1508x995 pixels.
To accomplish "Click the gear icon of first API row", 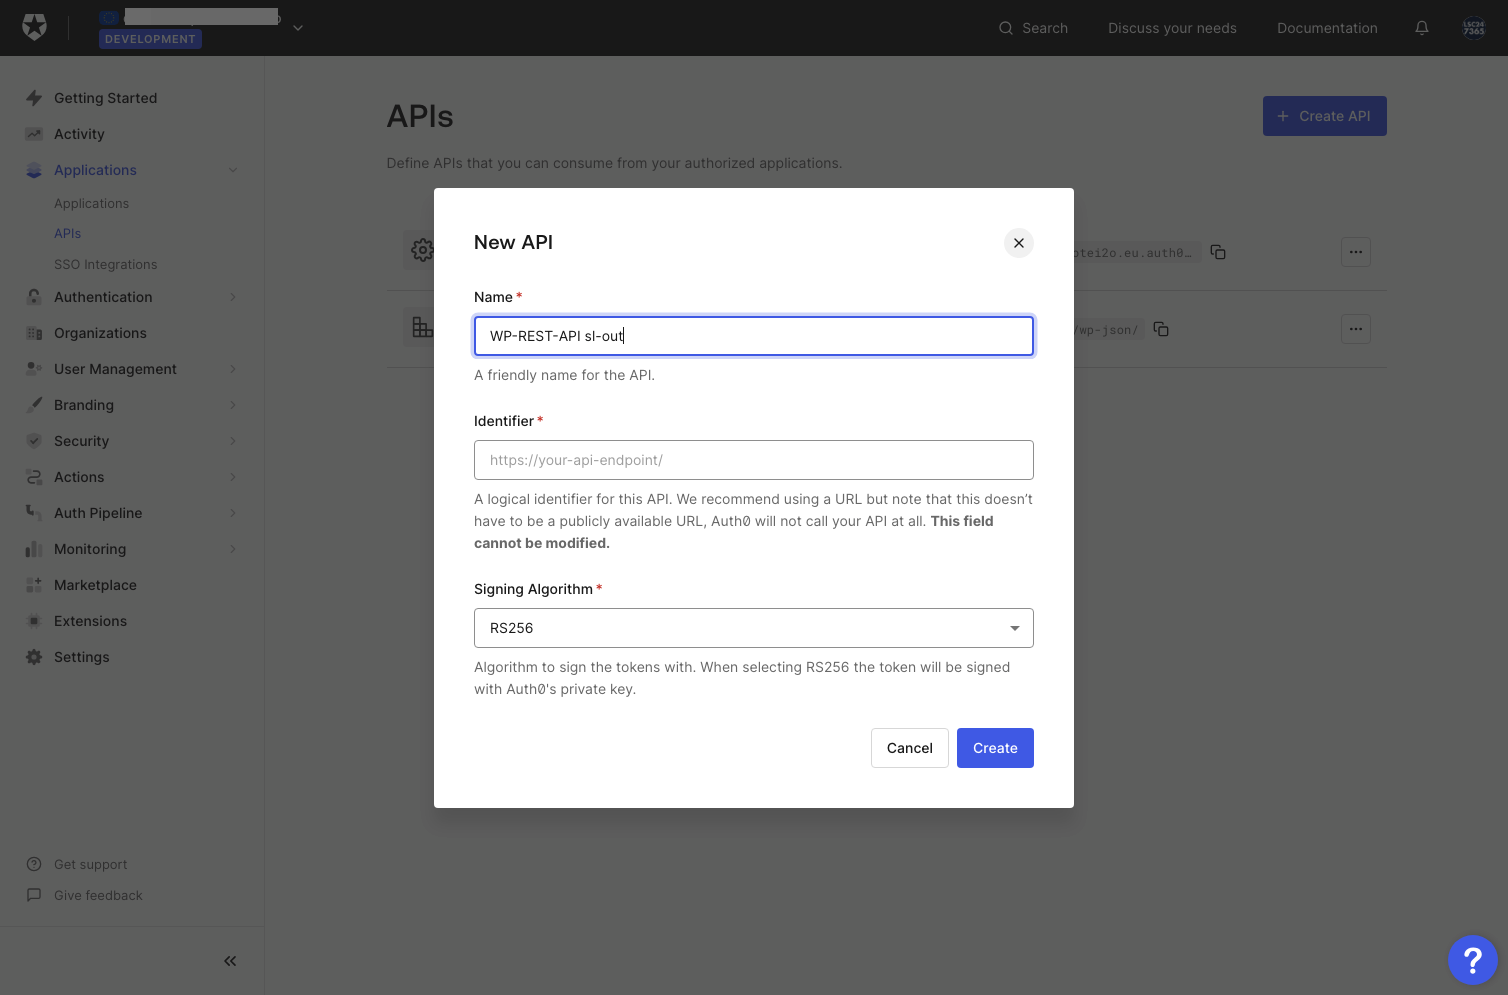I will pos(421,250).
